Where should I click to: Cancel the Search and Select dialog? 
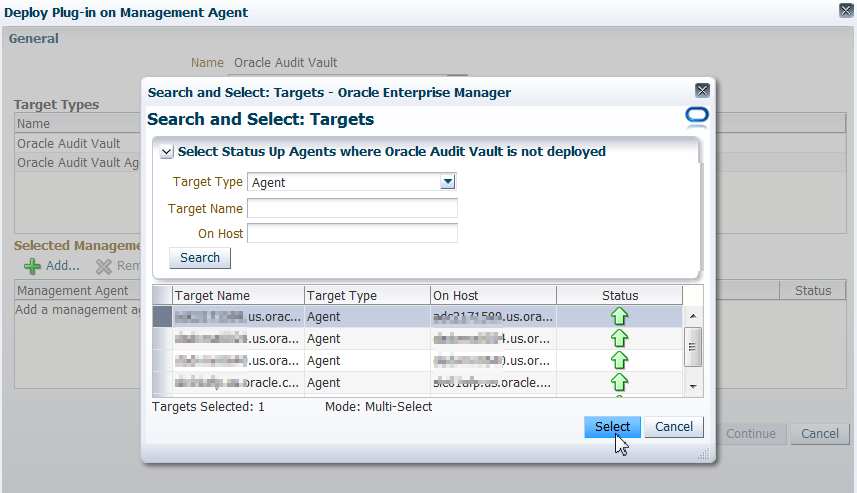(x=674, y=427)
